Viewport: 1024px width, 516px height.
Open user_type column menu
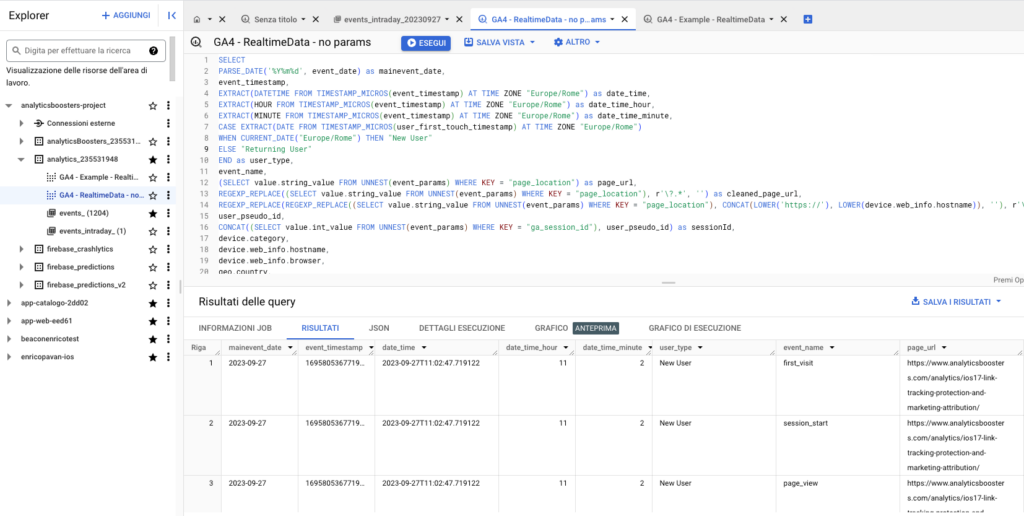(699, 347)
